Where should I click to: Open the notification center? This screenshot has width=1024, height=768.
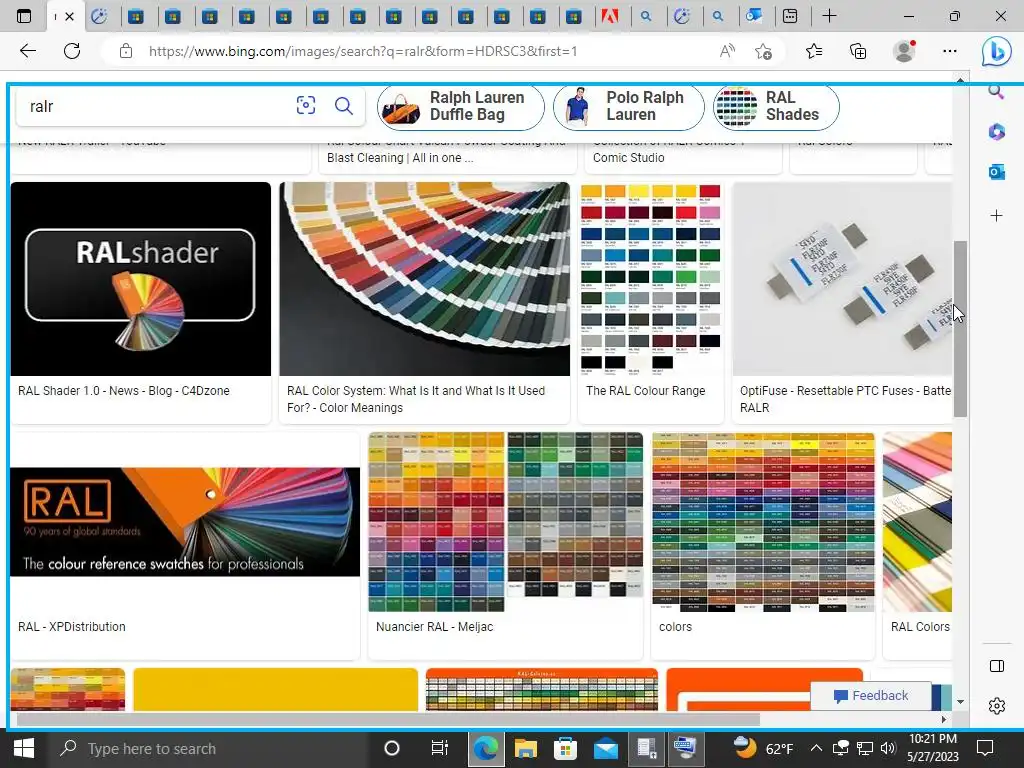coord(985,748)
